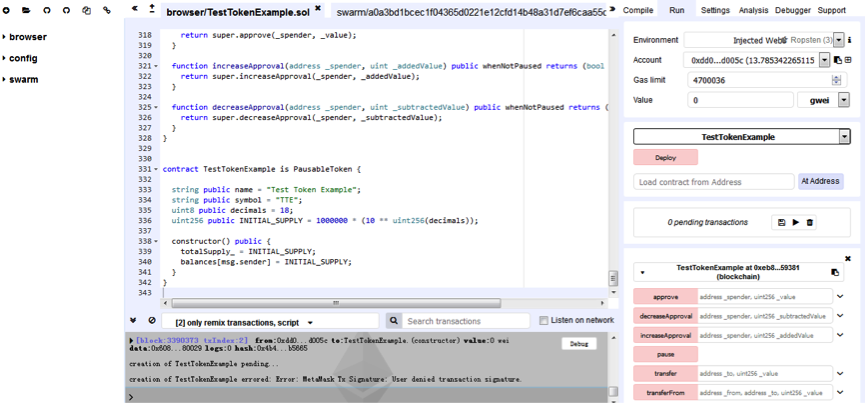Viewport: 866px width, 403px height.
Task: Expand the transfer function parameters chevron
Action: [840, 374]
